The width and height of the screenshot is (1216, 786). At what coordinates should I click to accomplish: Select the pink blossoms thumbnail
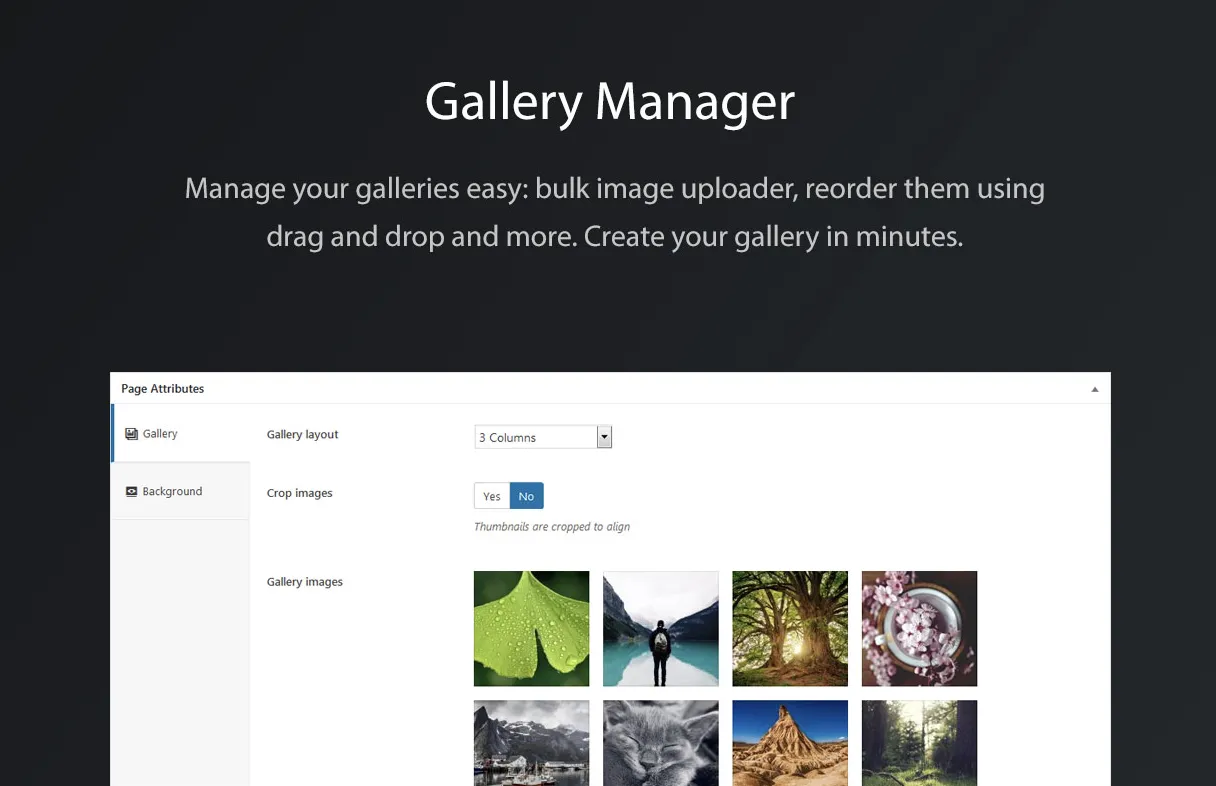[919, 629]
